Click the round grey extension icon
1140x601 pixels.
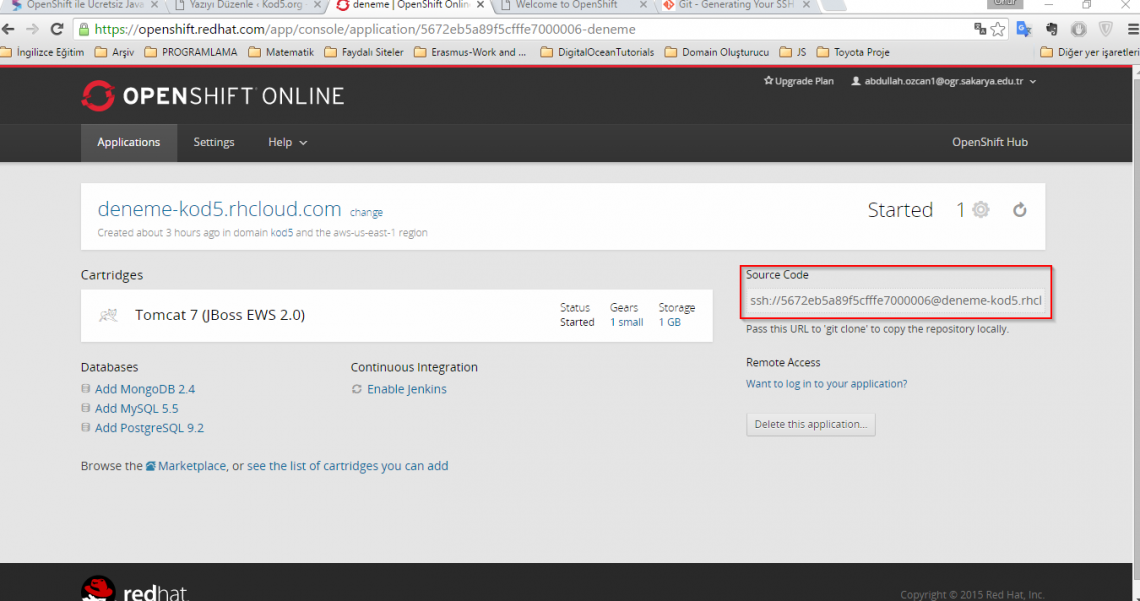(x=1079, y=29)
